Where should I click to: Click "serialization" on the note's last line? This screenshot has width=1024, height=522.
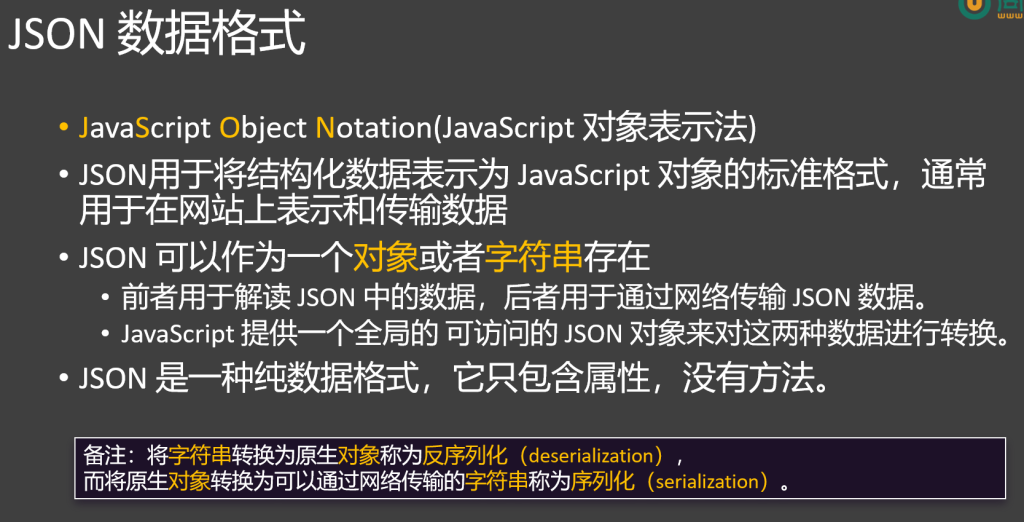[x=711, y=481]
